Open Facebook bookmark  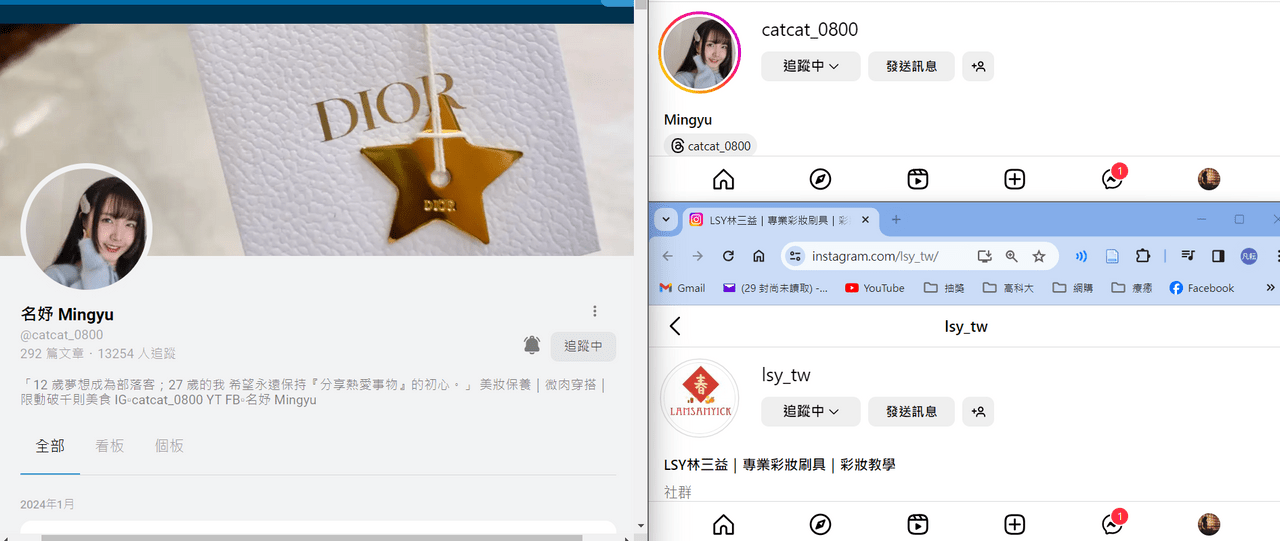point(1202,288)
